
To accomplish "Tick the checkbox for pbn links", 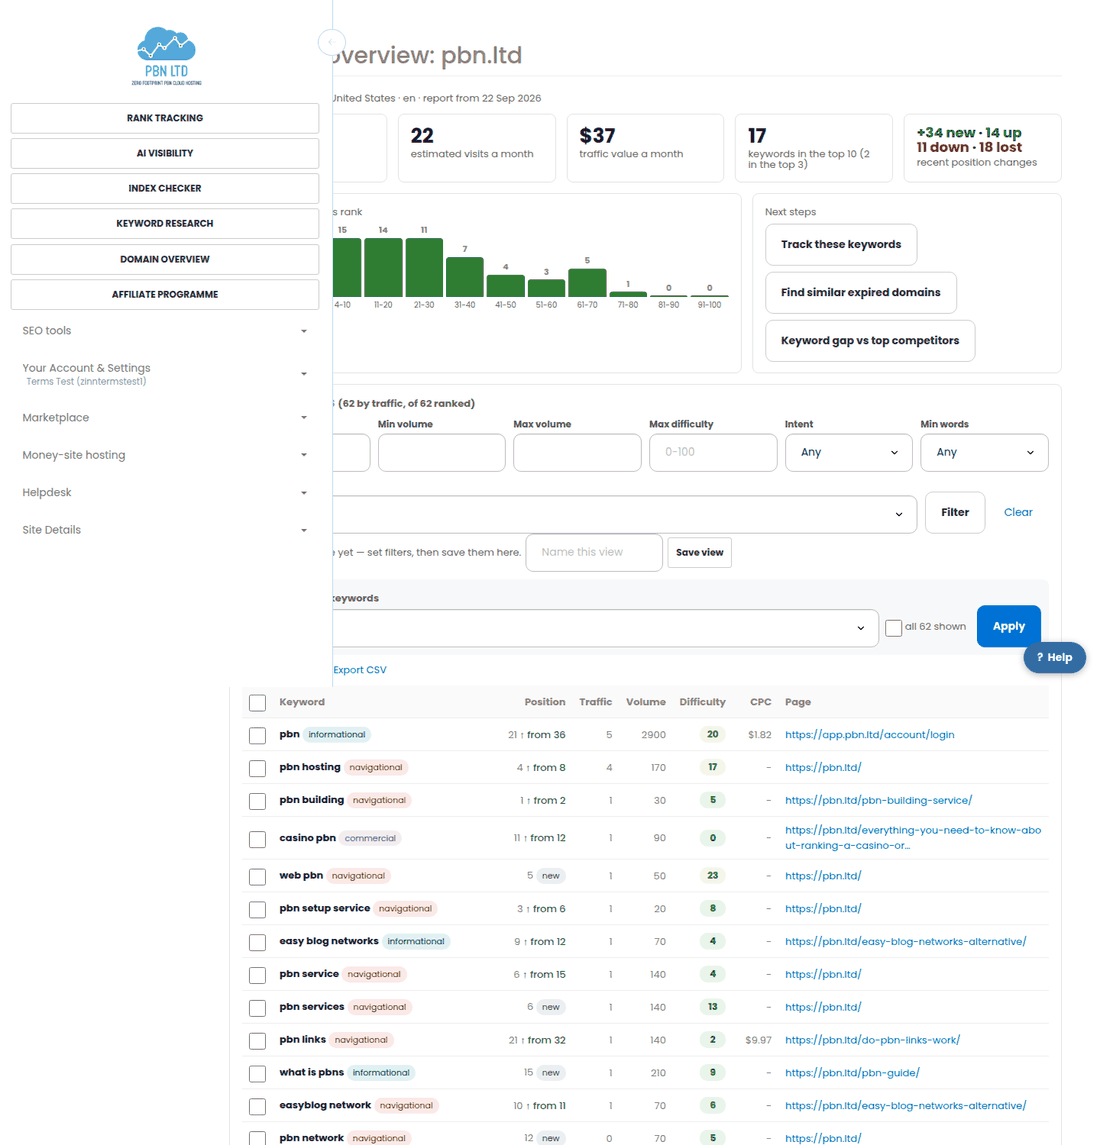I will tap(257, 1041).
